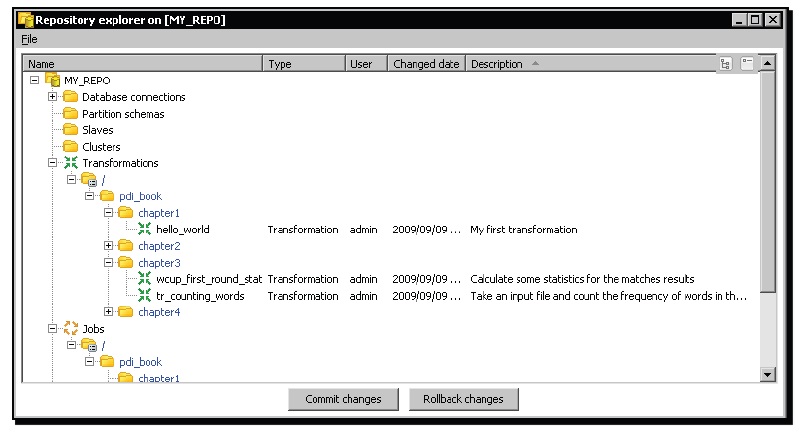This screenshot has height=433, width=803.
Task: Click the pdi_book folder icon under Jobs
Action: (x=107, y=362)
